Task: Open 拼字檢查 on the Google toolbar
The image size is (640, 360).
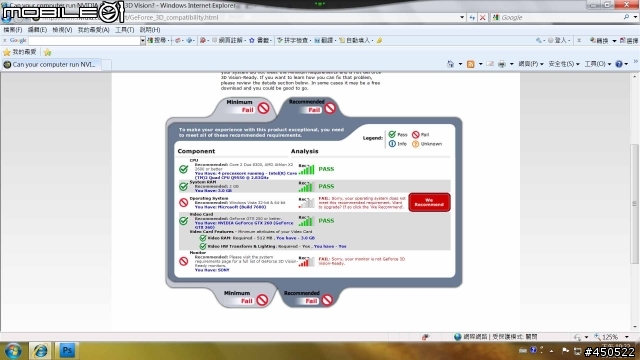Action: pos(293,40)
